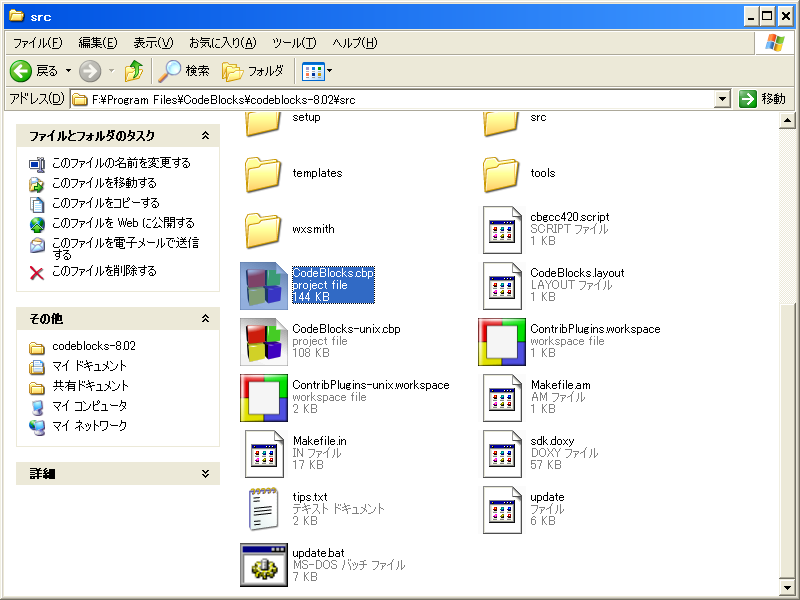Click the Web publish globe icon
This screenshot has width=800, height=600.
[37, 224]
